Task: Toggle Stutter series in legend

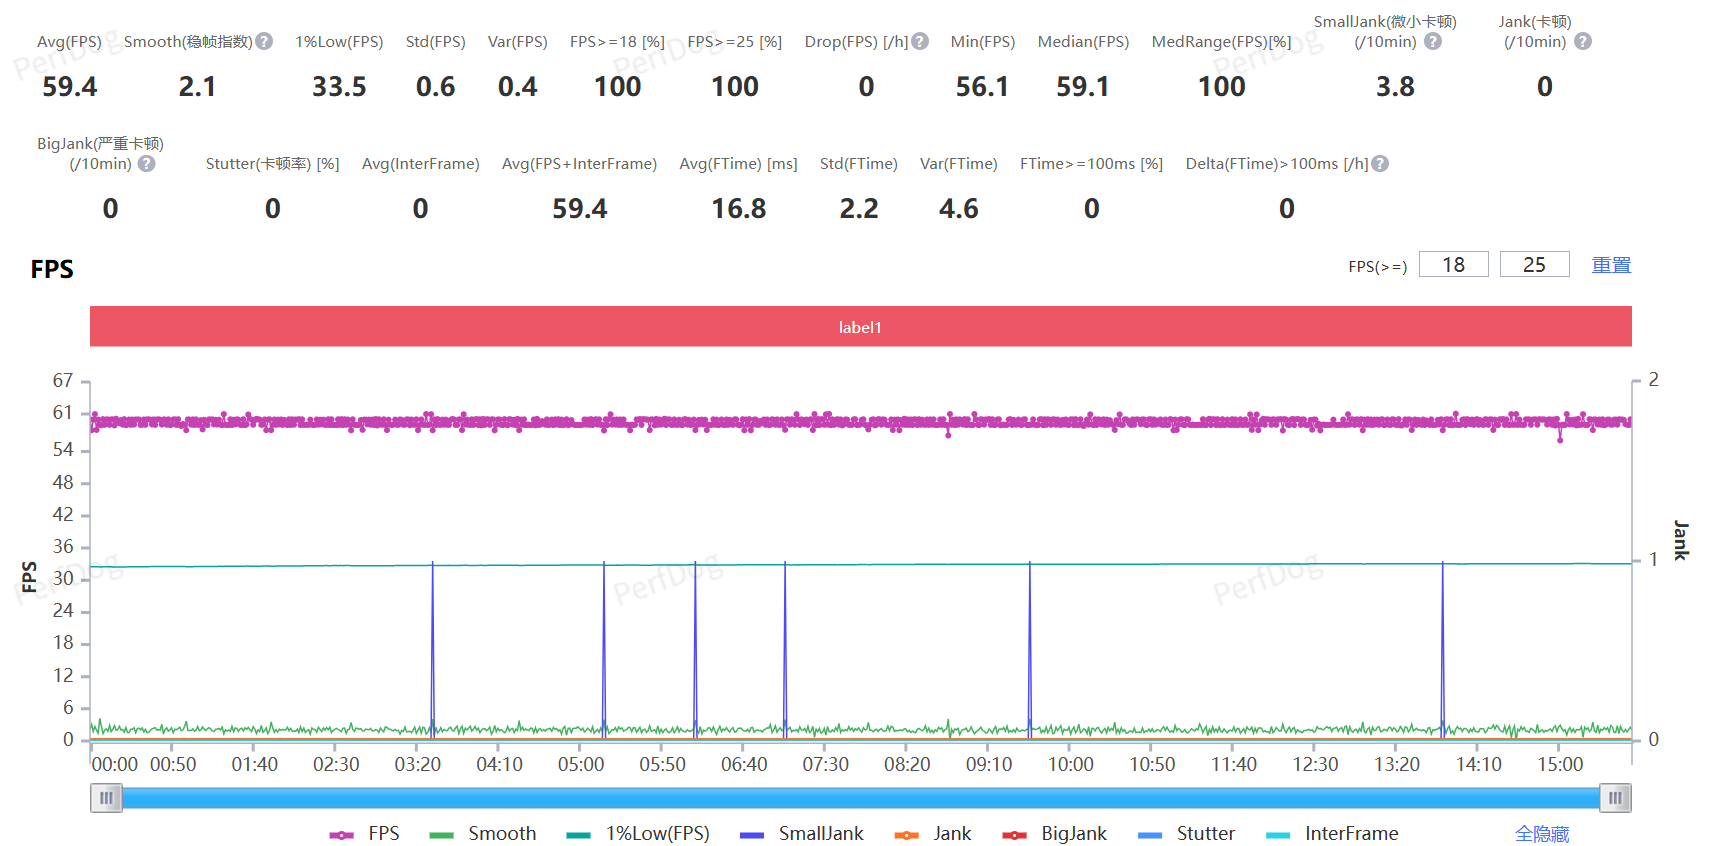Action: [x=1186, y=834]
